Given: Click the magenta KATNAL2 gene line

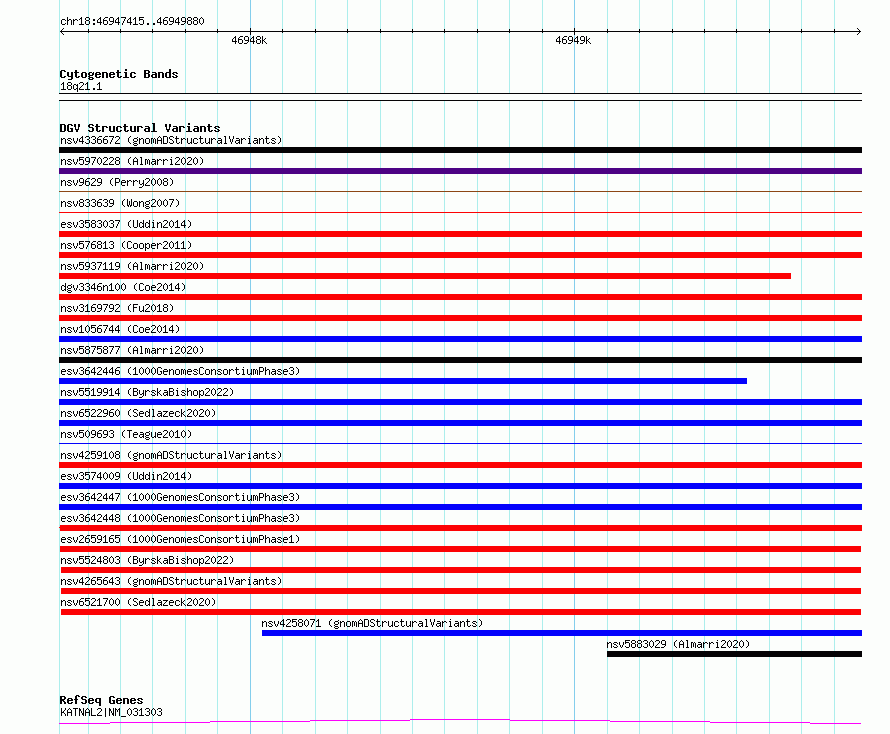Looking at the screenshot, I should pyautogui.click(x=460, y=721).
